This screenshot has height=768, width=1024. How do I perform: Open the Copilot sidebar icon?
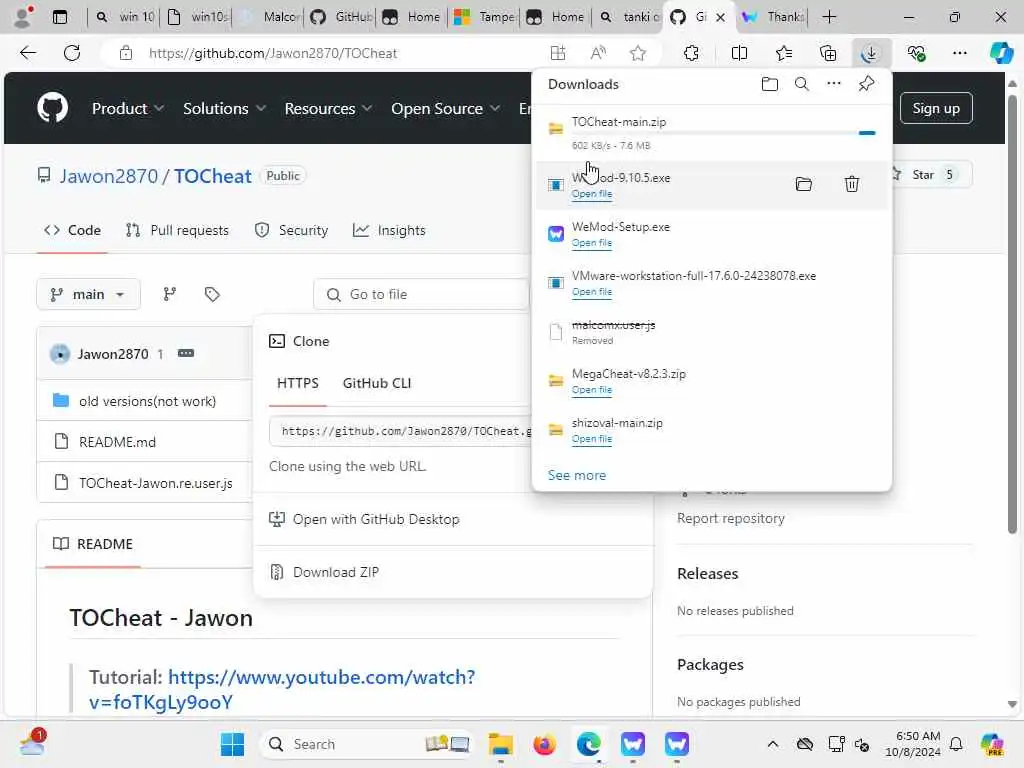coord(1000,54)
